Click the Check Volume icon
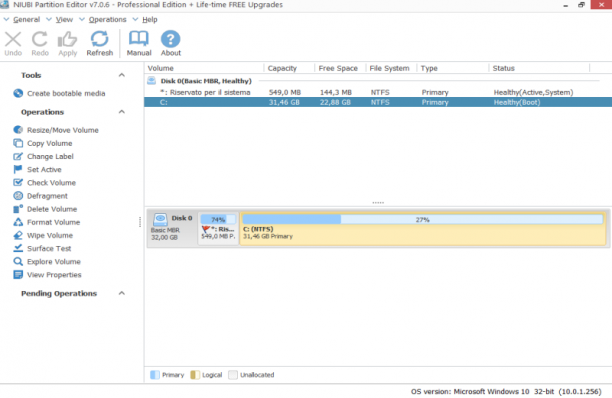This screenshot has width=612, height=398. (18, 183)
